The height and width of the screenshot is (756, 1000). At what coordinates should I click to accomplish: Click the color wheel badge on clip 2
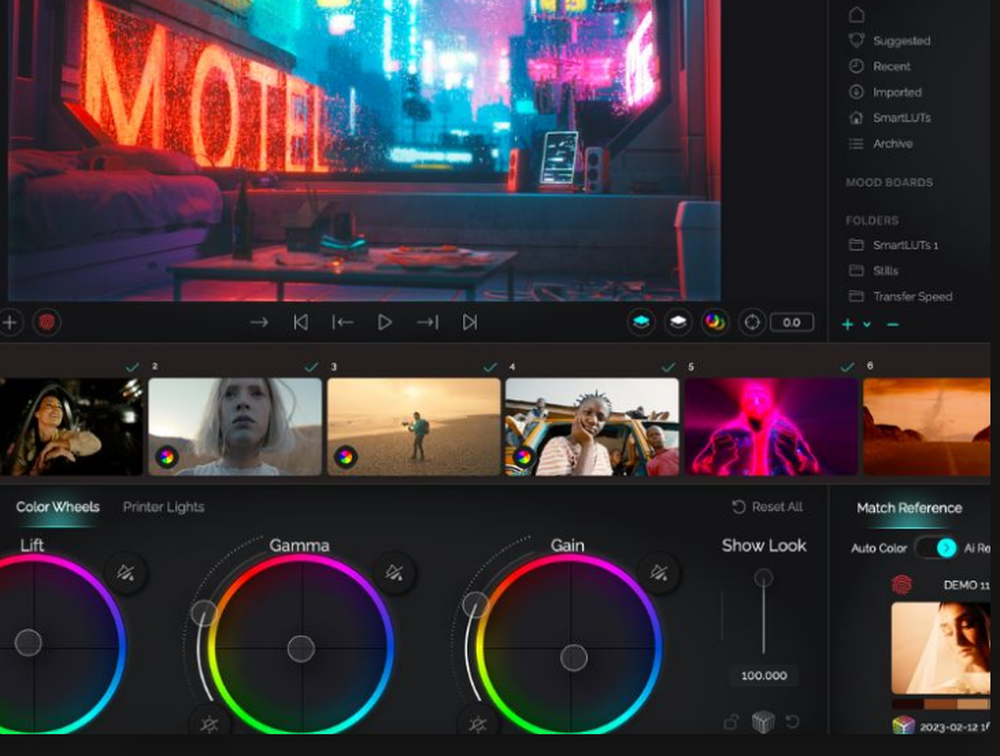coord(166,457)
